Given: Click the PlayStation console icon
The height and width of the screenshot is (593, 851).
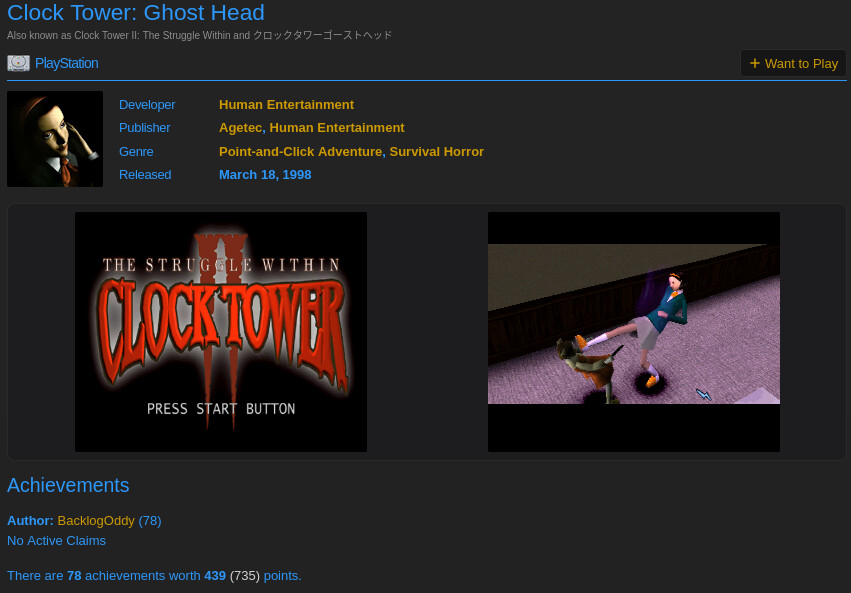Looking at the screenshot, I should coord(18,63).
